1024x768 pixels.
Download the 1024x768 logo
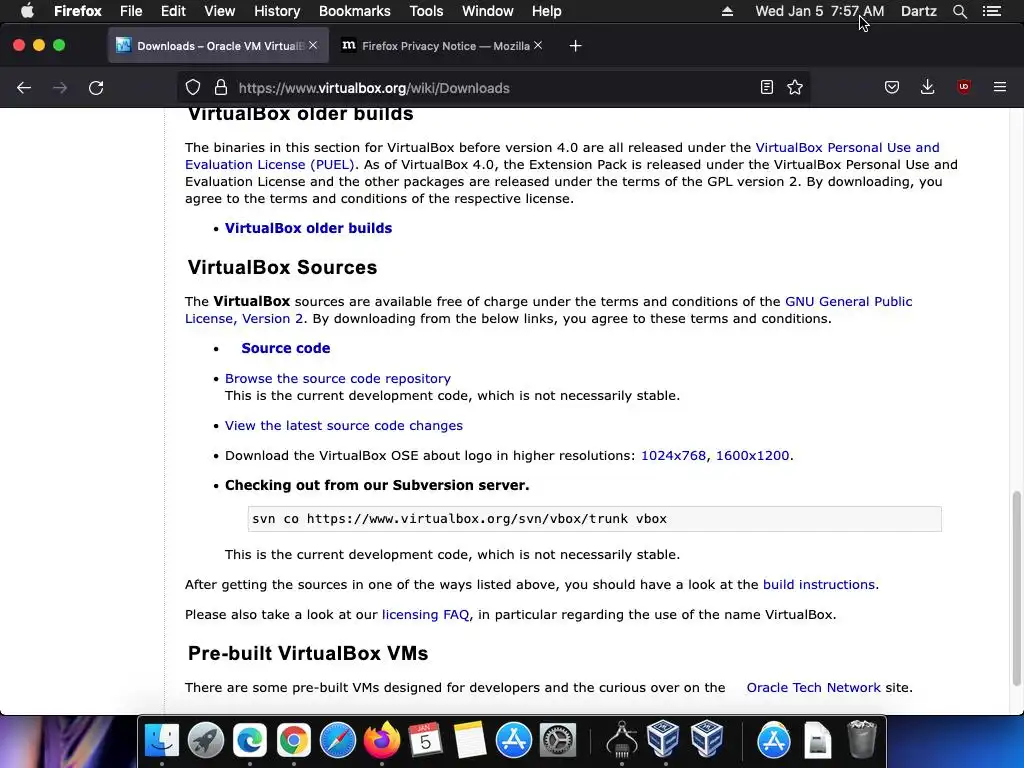pyautogui.click(x=673, y=456)
